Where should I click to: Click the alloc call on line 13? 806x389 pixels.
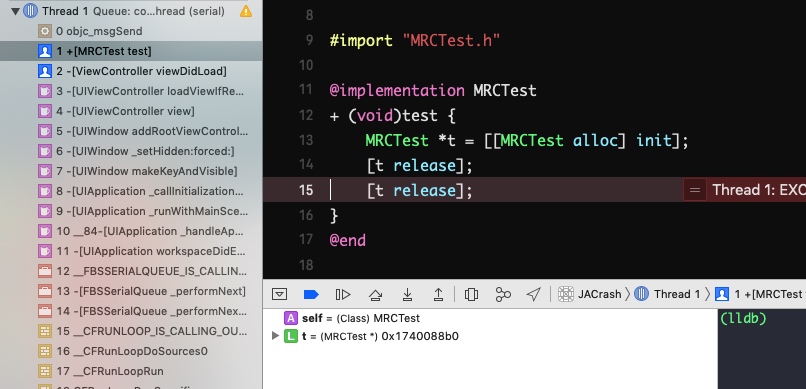[x=595, y=140]
